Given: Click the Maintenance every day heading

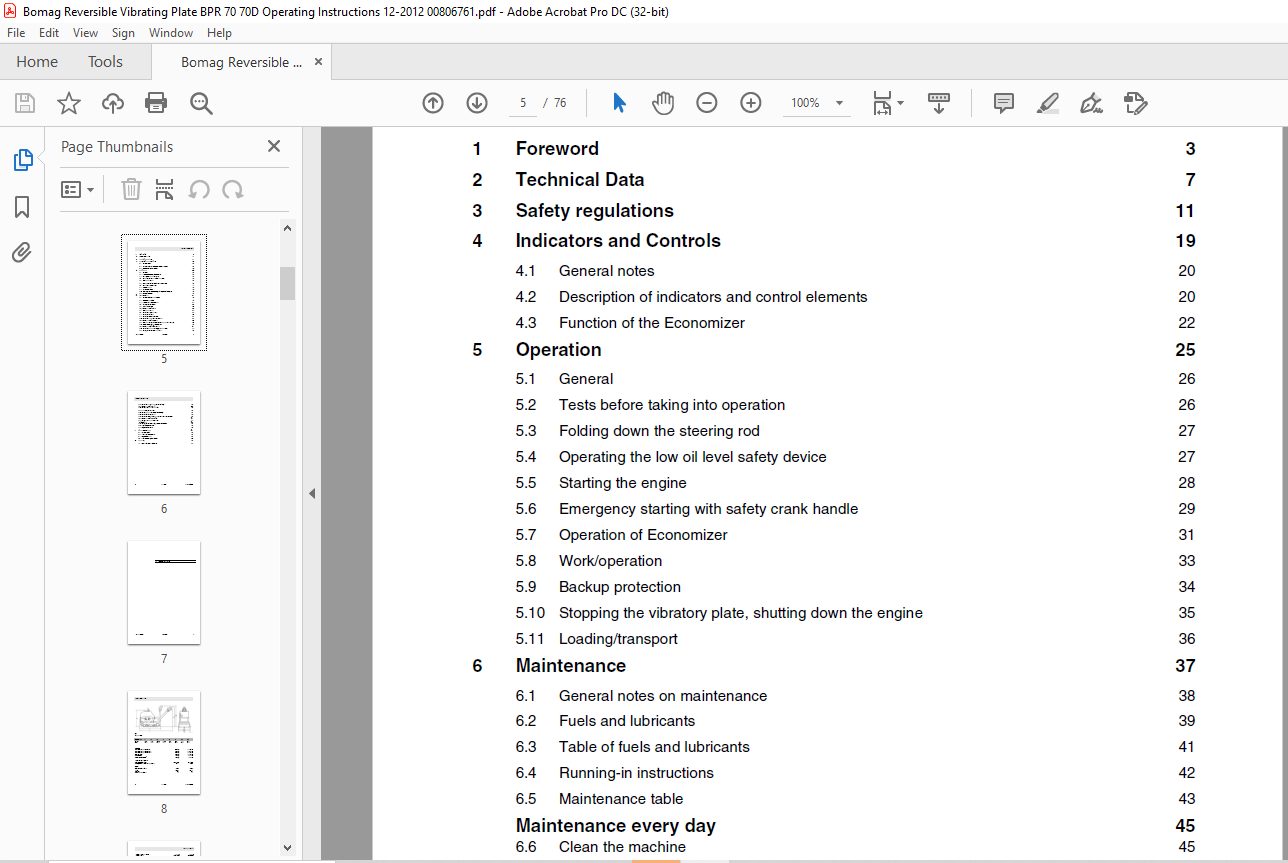Looking at the screenshot, I should click(616, 826).
